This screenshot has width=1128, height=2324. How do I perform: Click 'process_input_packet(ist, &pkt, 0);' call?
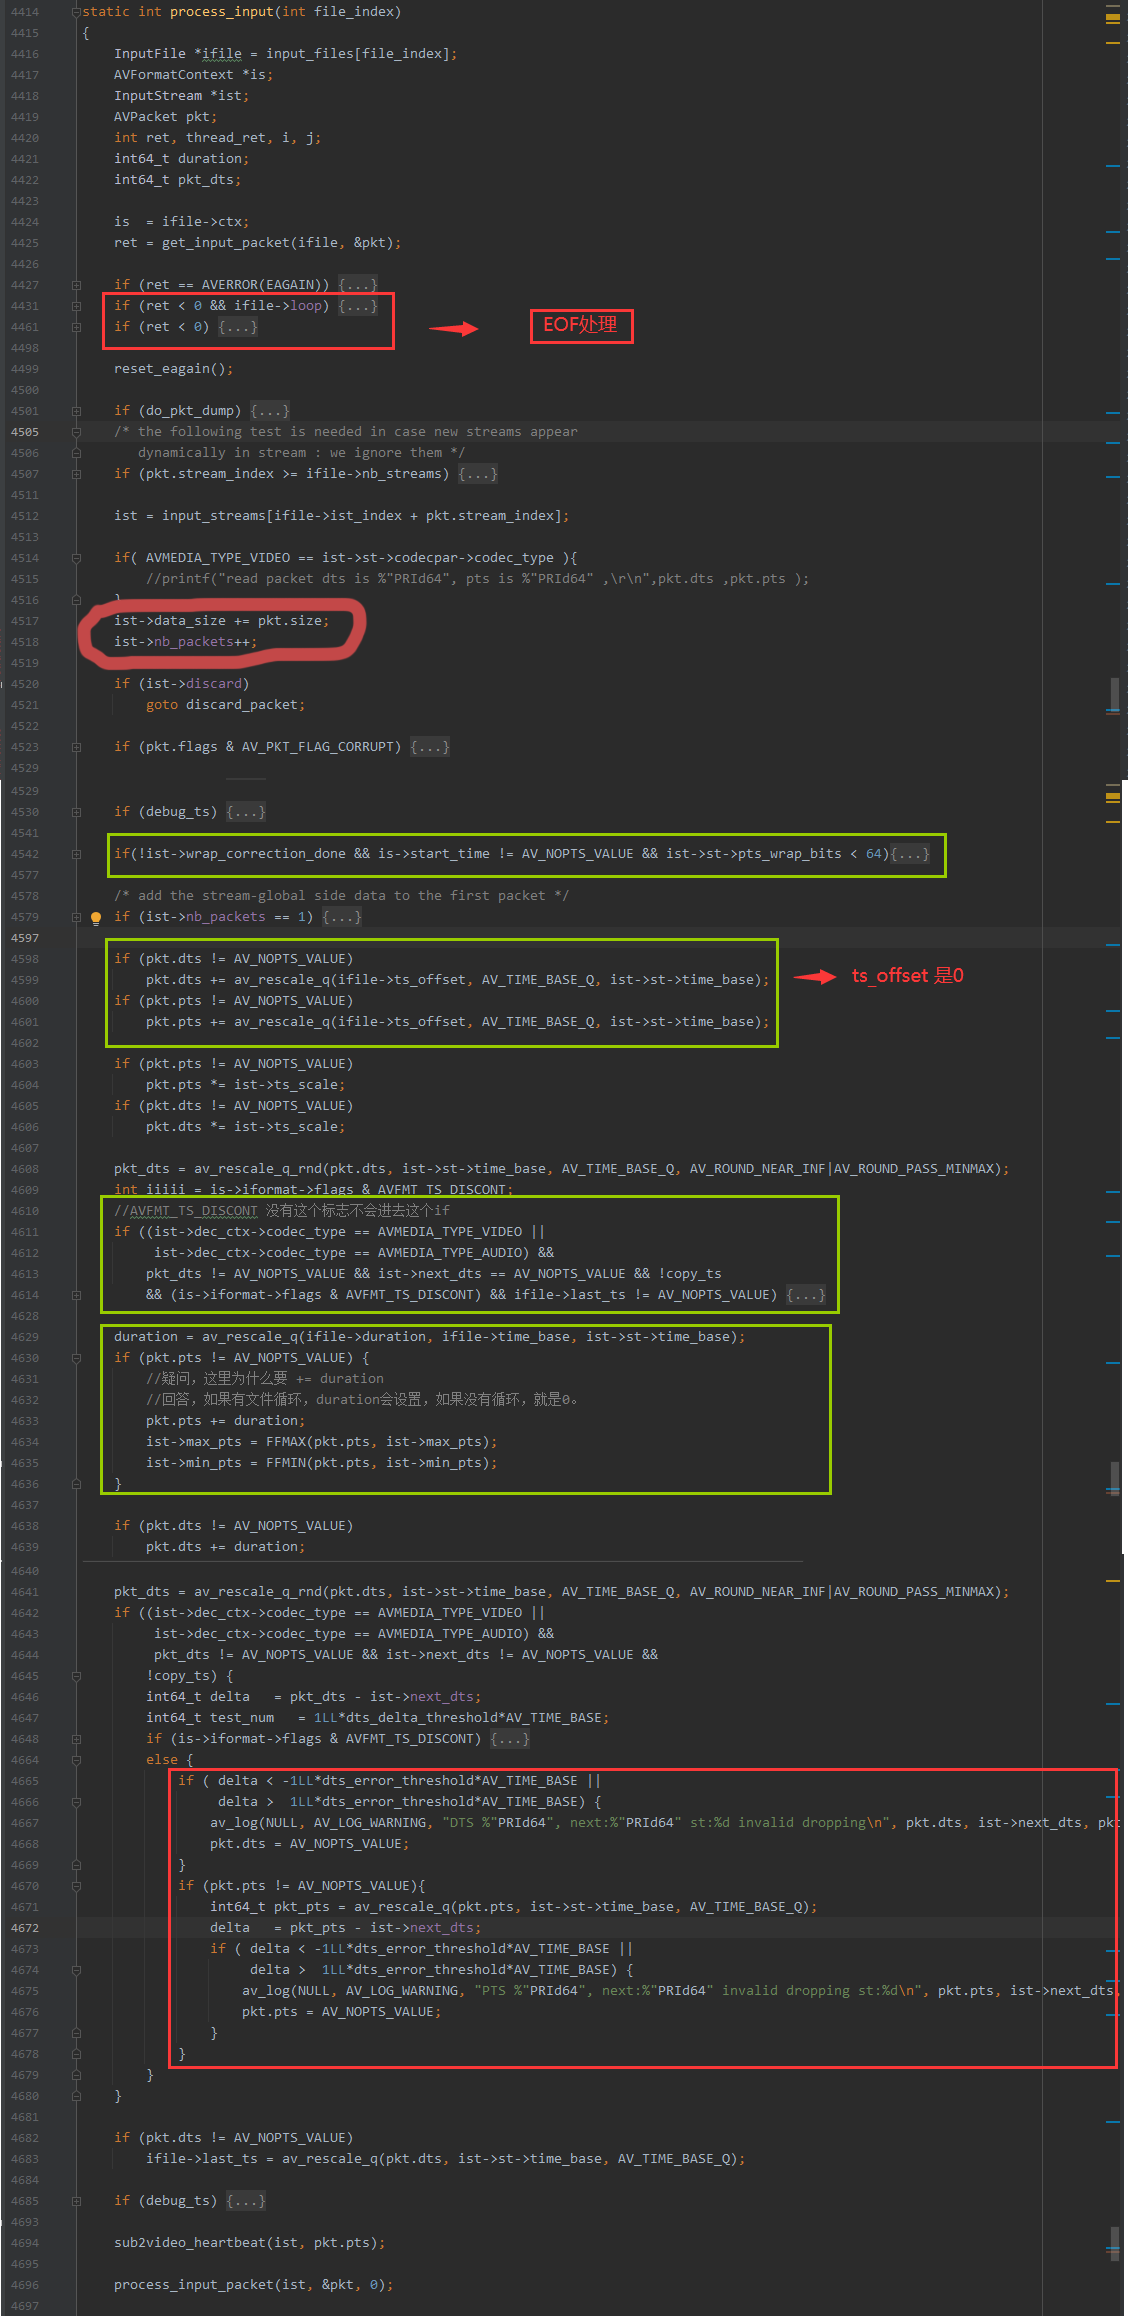point(254,2285)
